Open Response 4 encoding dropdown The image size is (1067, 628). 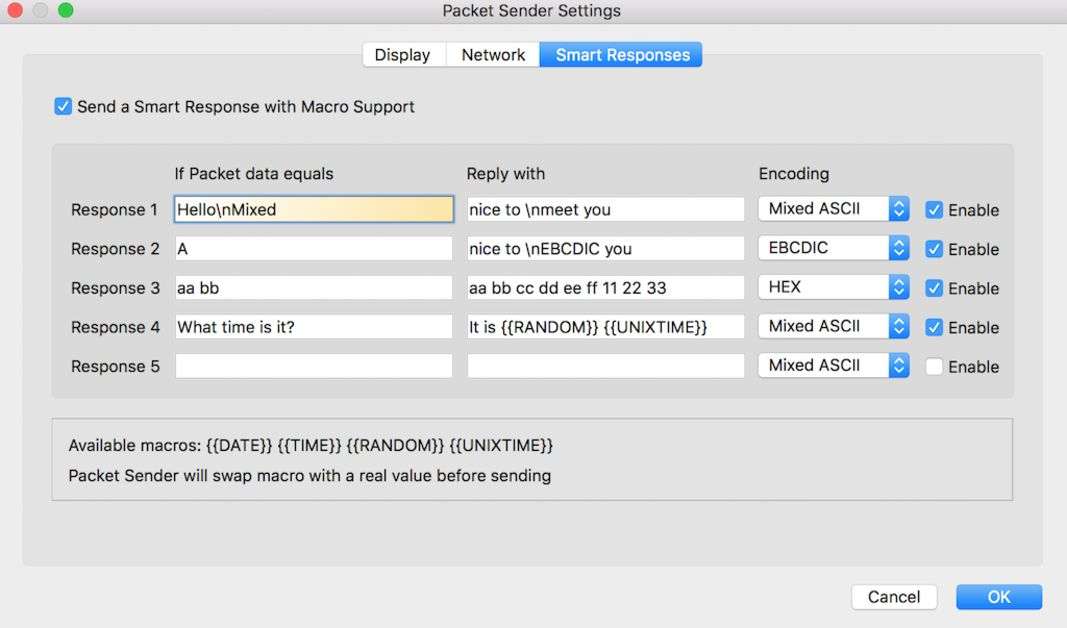coord(834,326)
